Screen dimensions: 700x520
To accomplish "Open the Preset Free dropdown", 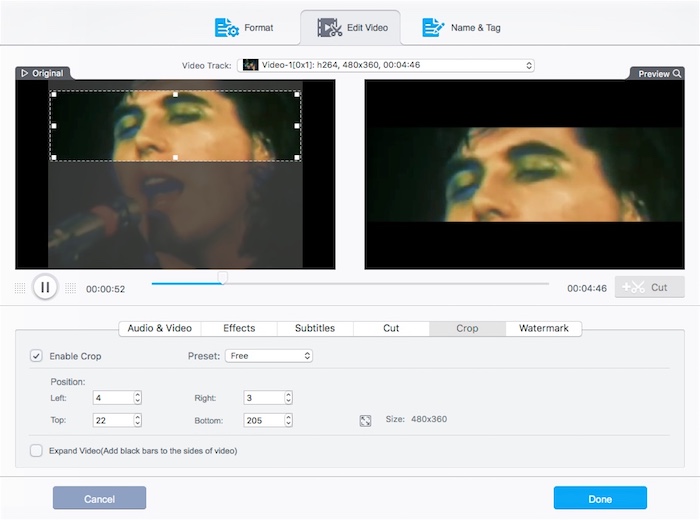I will point(269,356).
